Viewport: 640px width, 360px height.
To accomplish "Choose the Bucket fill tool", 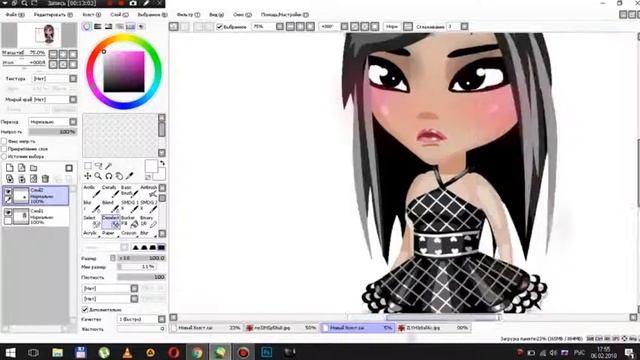I will click(129, 221).
